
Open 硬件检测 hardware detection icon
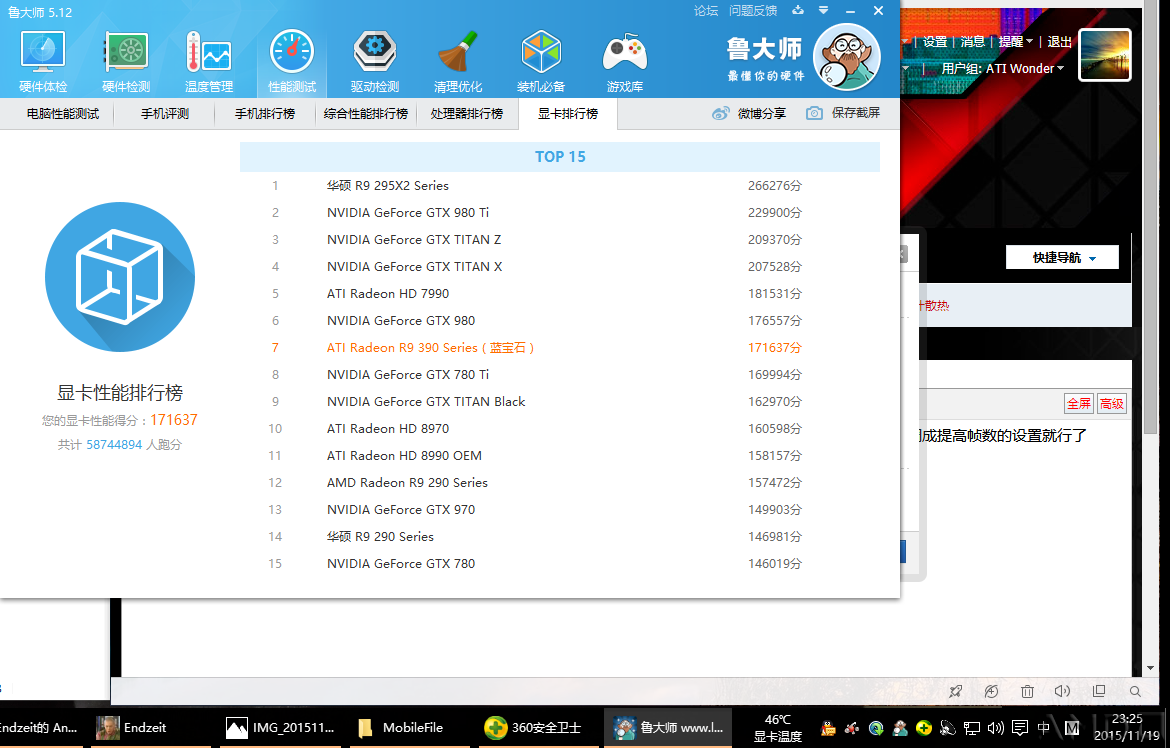pyautogui.click(x=126, y=62)
